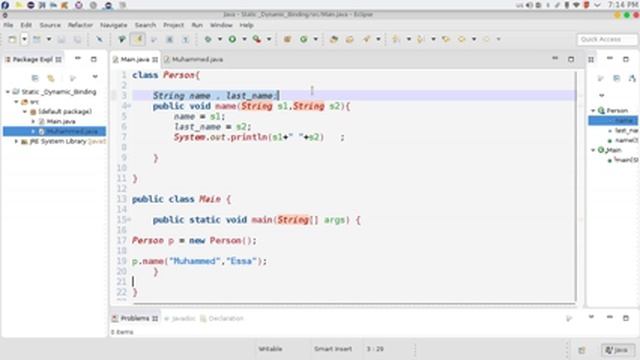This screenshot has width=640, height=360.
Task: Open Package Explorer view menu arrow
Action: [x=95, y=77]
